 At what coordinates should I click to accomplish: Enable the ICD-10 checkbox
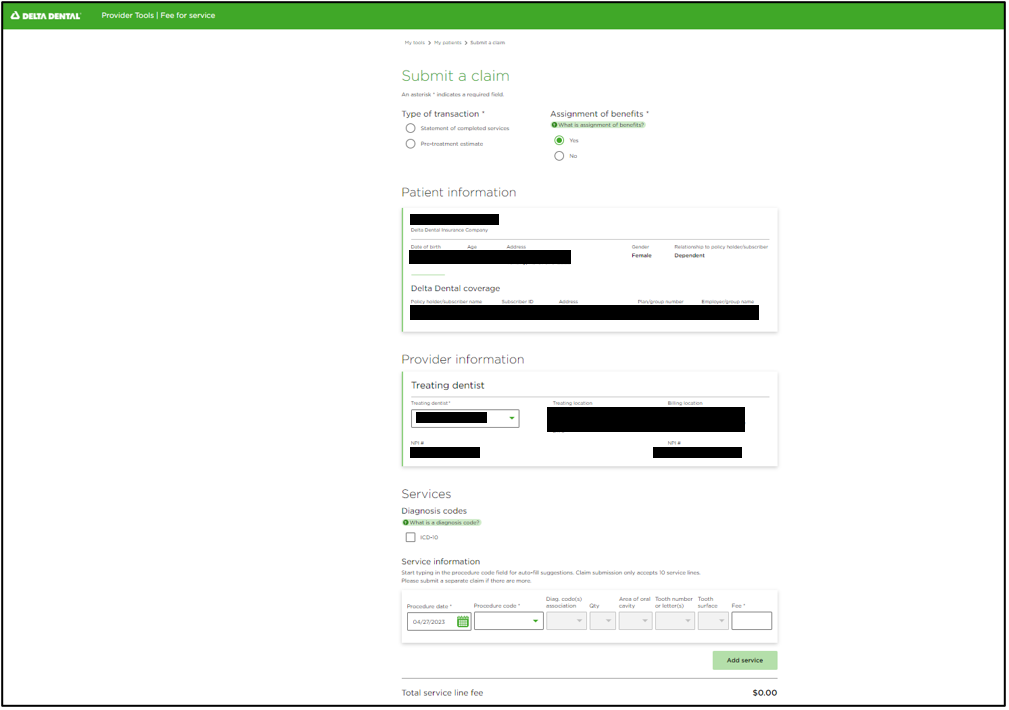point(411,537)
